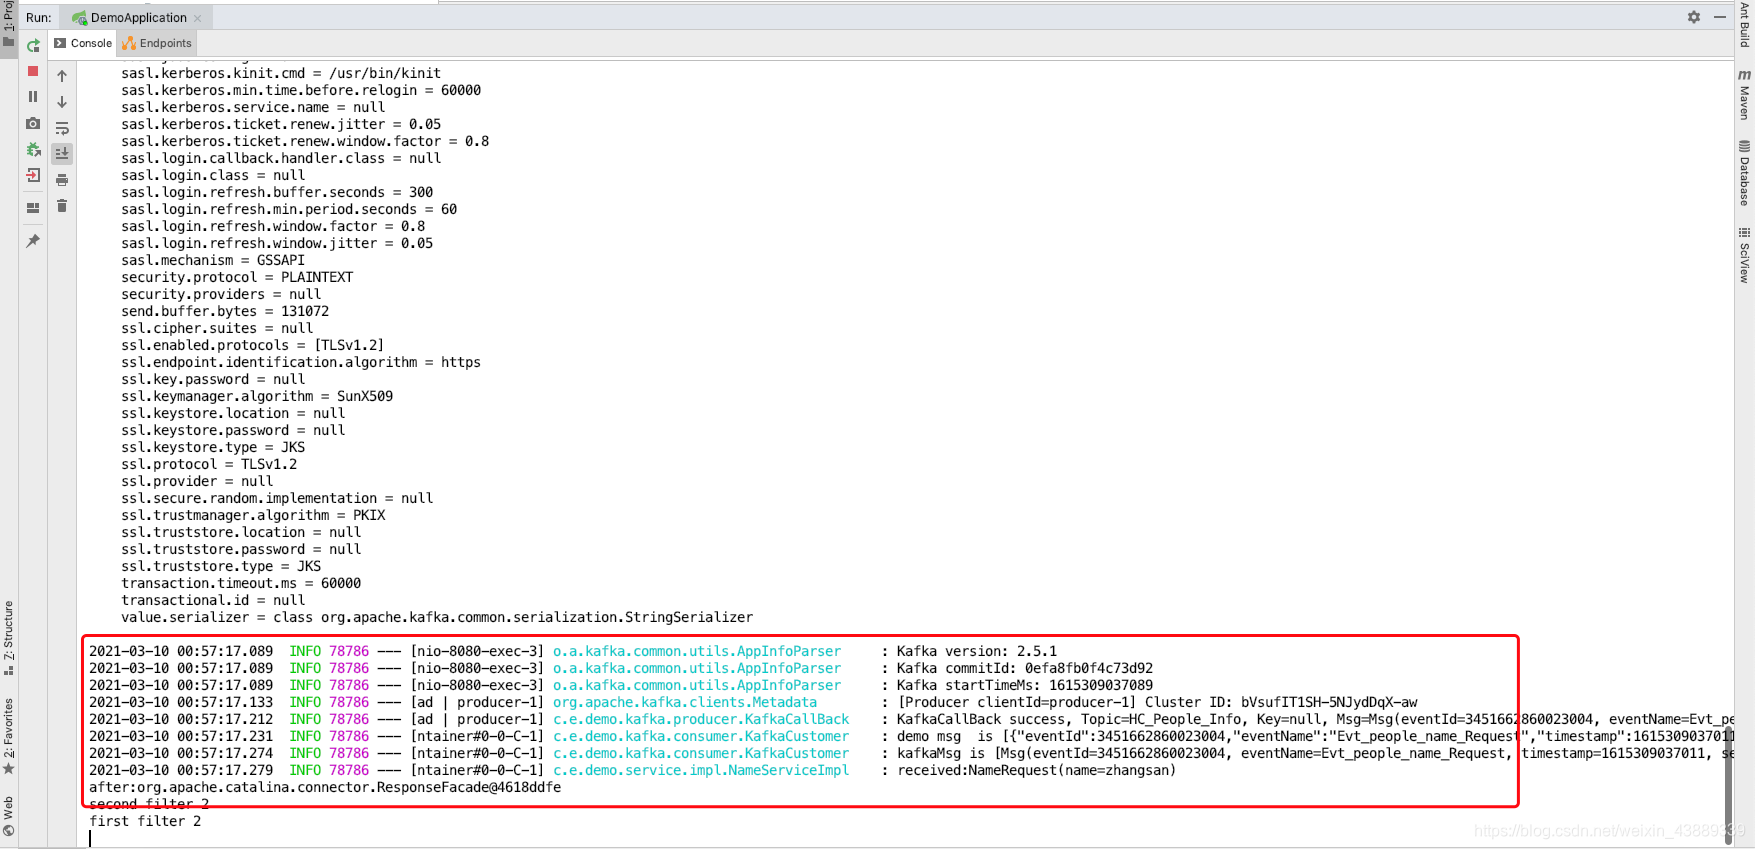The height and width of the screenshot is (849, 1755).
Task: Open the org.apache.kafka.clients.Metadata link
Action: pyautogui.click(x=685, y=702)
